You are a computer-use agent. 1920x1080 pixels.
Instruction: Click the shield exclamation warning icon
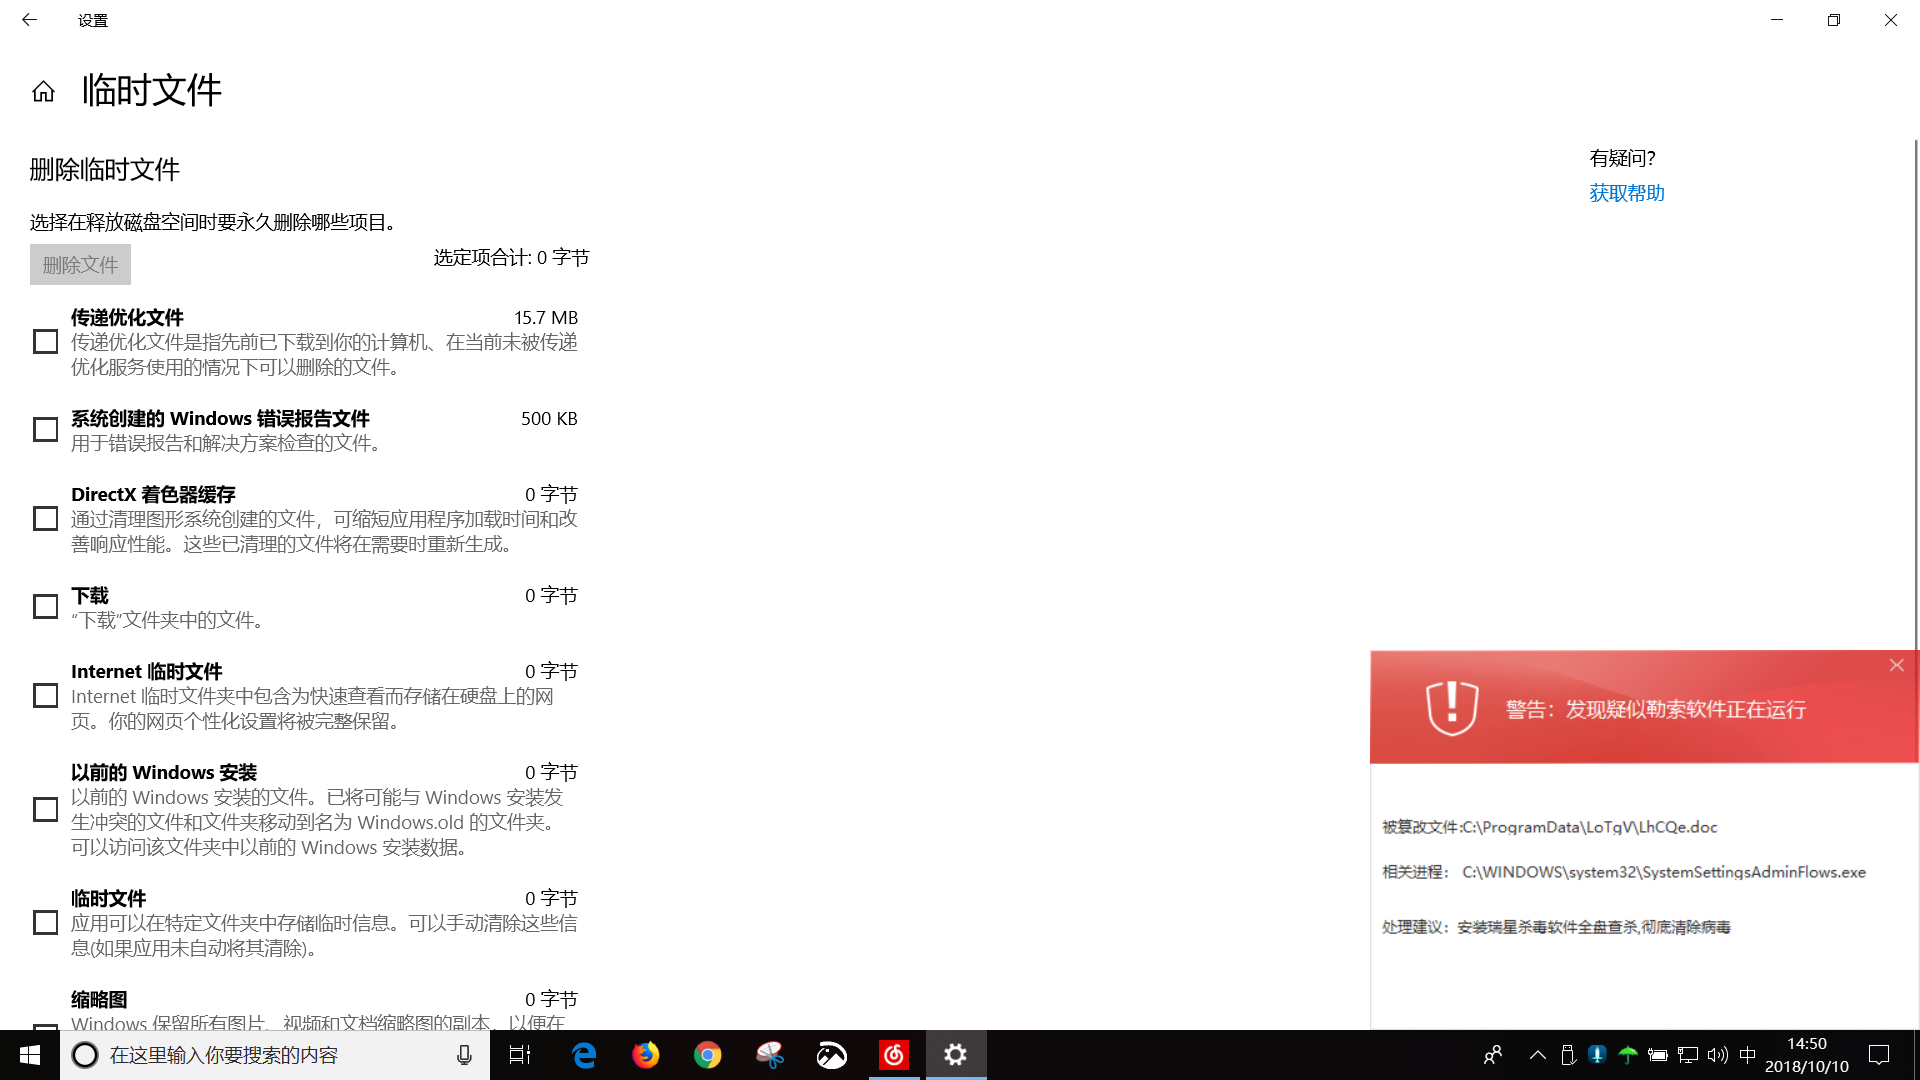(1451, 708)
